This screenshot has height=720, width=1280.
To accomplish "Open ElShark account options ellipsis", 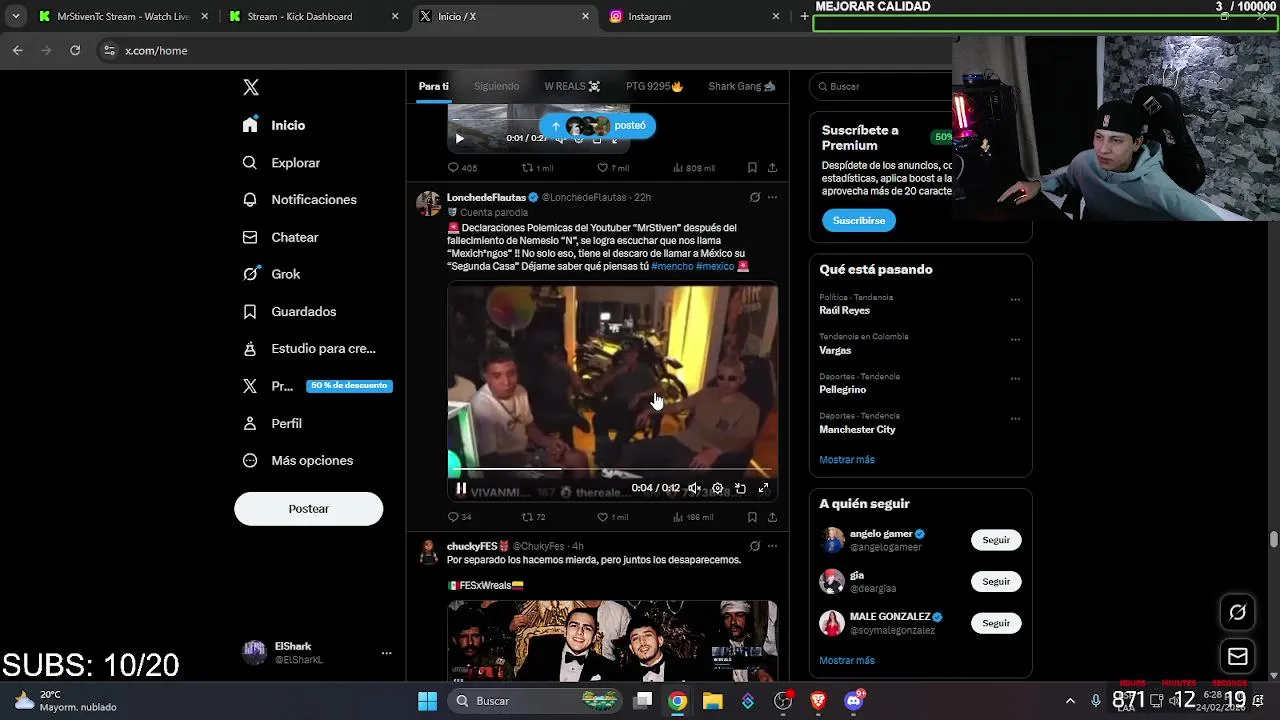I will 386,653.
